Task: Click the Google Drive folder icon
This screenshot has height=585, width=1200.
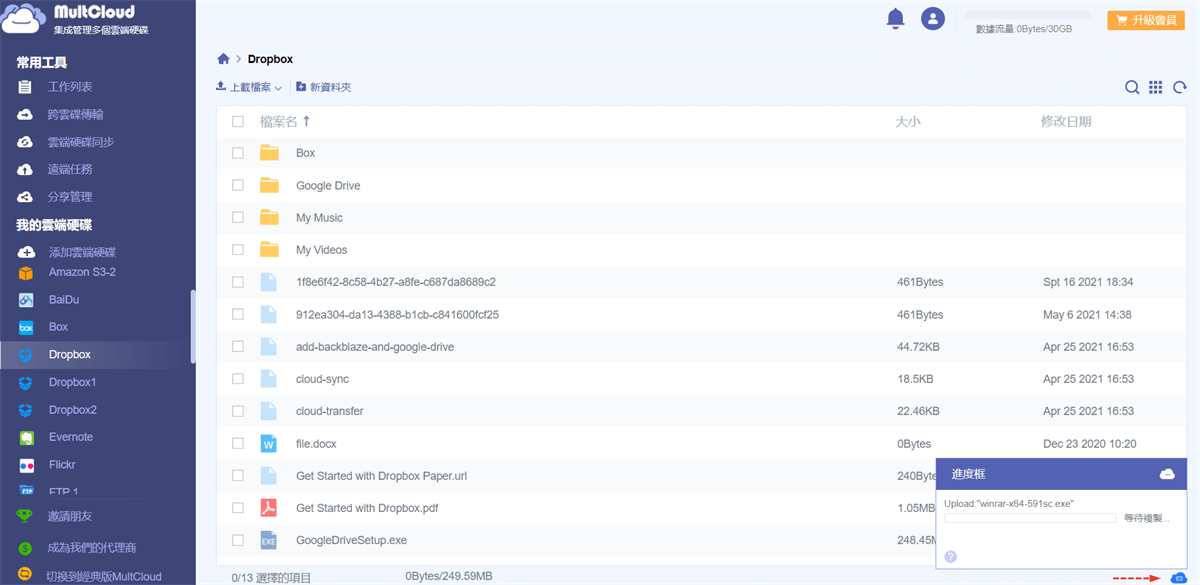Action: coord(269,185)
